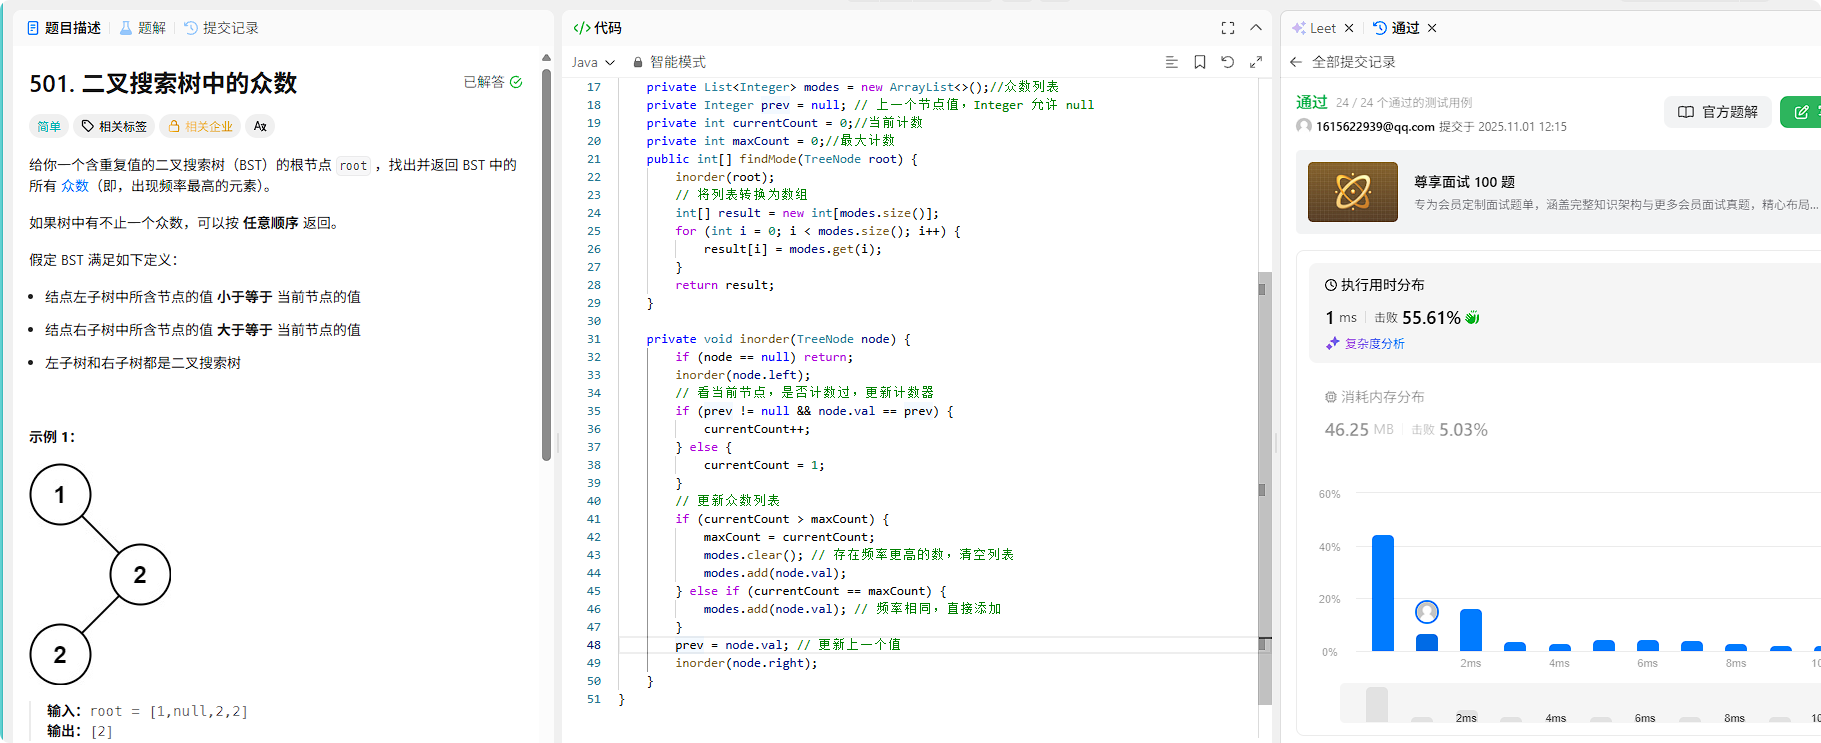The width and height of the screenshot is (1821, 743).
Task: Click 'inorder(node.right);' code line
Action: (746, 663)
